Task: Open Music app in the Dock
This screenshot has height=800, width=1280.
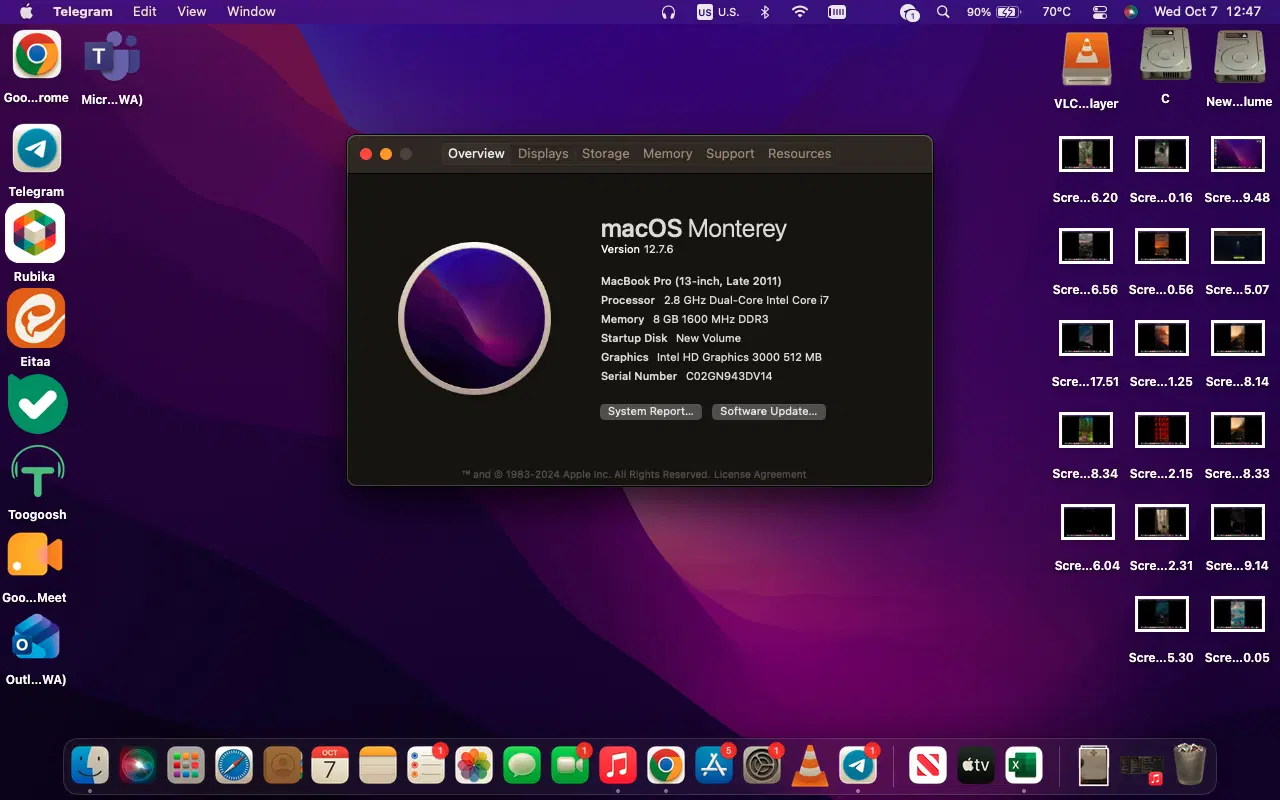Action: (618, 766)
